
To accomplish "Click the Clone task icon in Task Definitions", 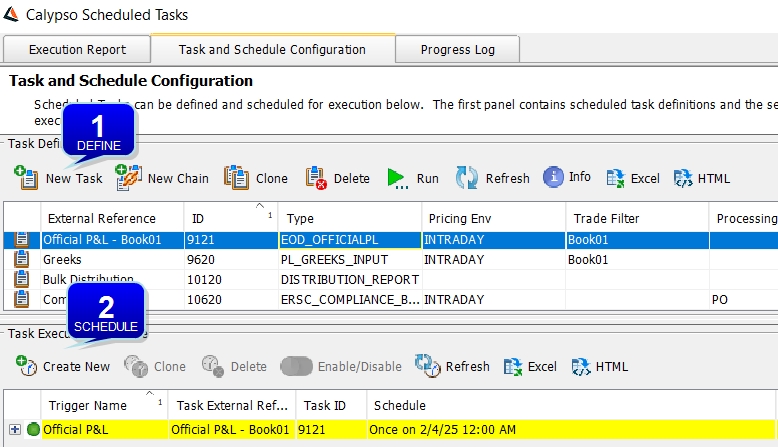I will 236,178.
